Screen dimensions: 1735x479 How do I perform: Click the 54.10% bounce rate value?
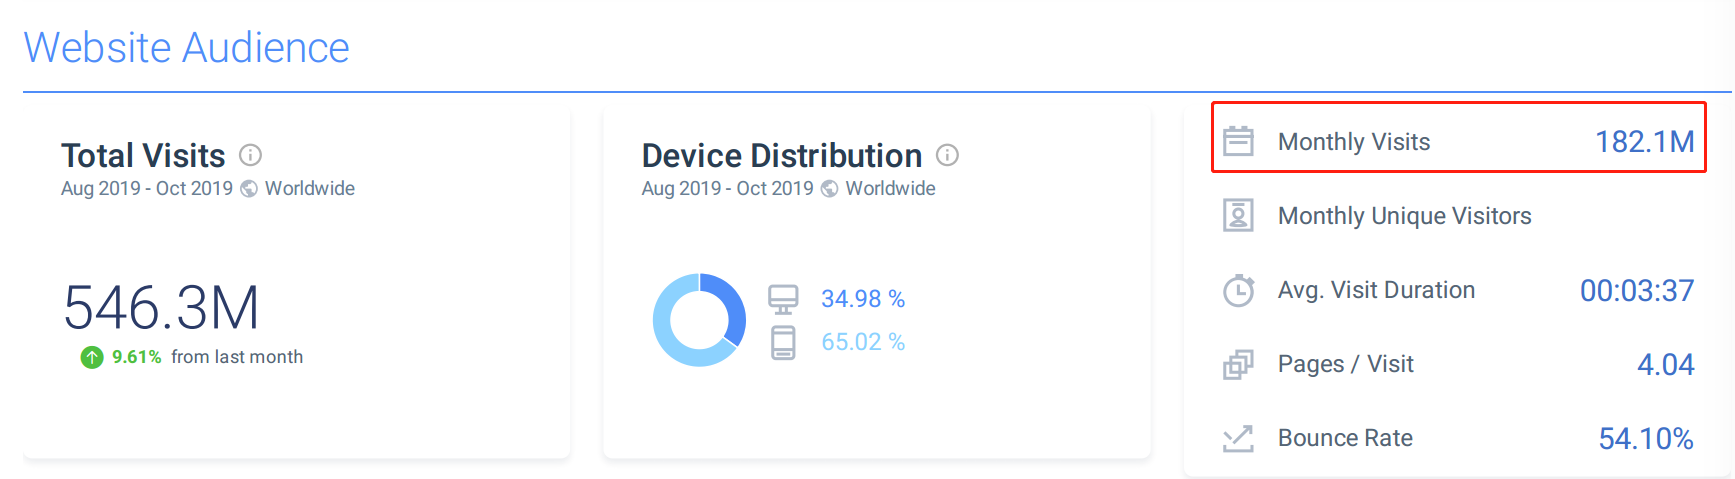(1645, 438)
